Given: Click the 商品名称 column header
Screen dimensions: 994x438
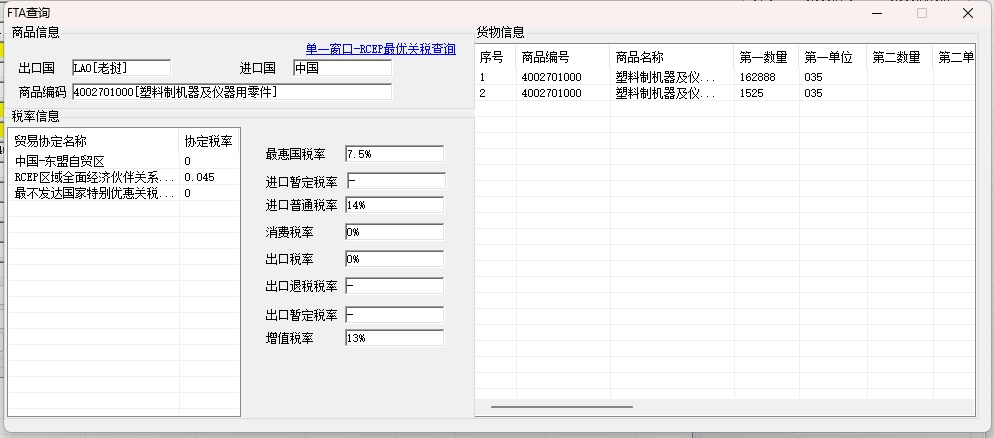Looking at the screenshot, I should click(672, 58).
